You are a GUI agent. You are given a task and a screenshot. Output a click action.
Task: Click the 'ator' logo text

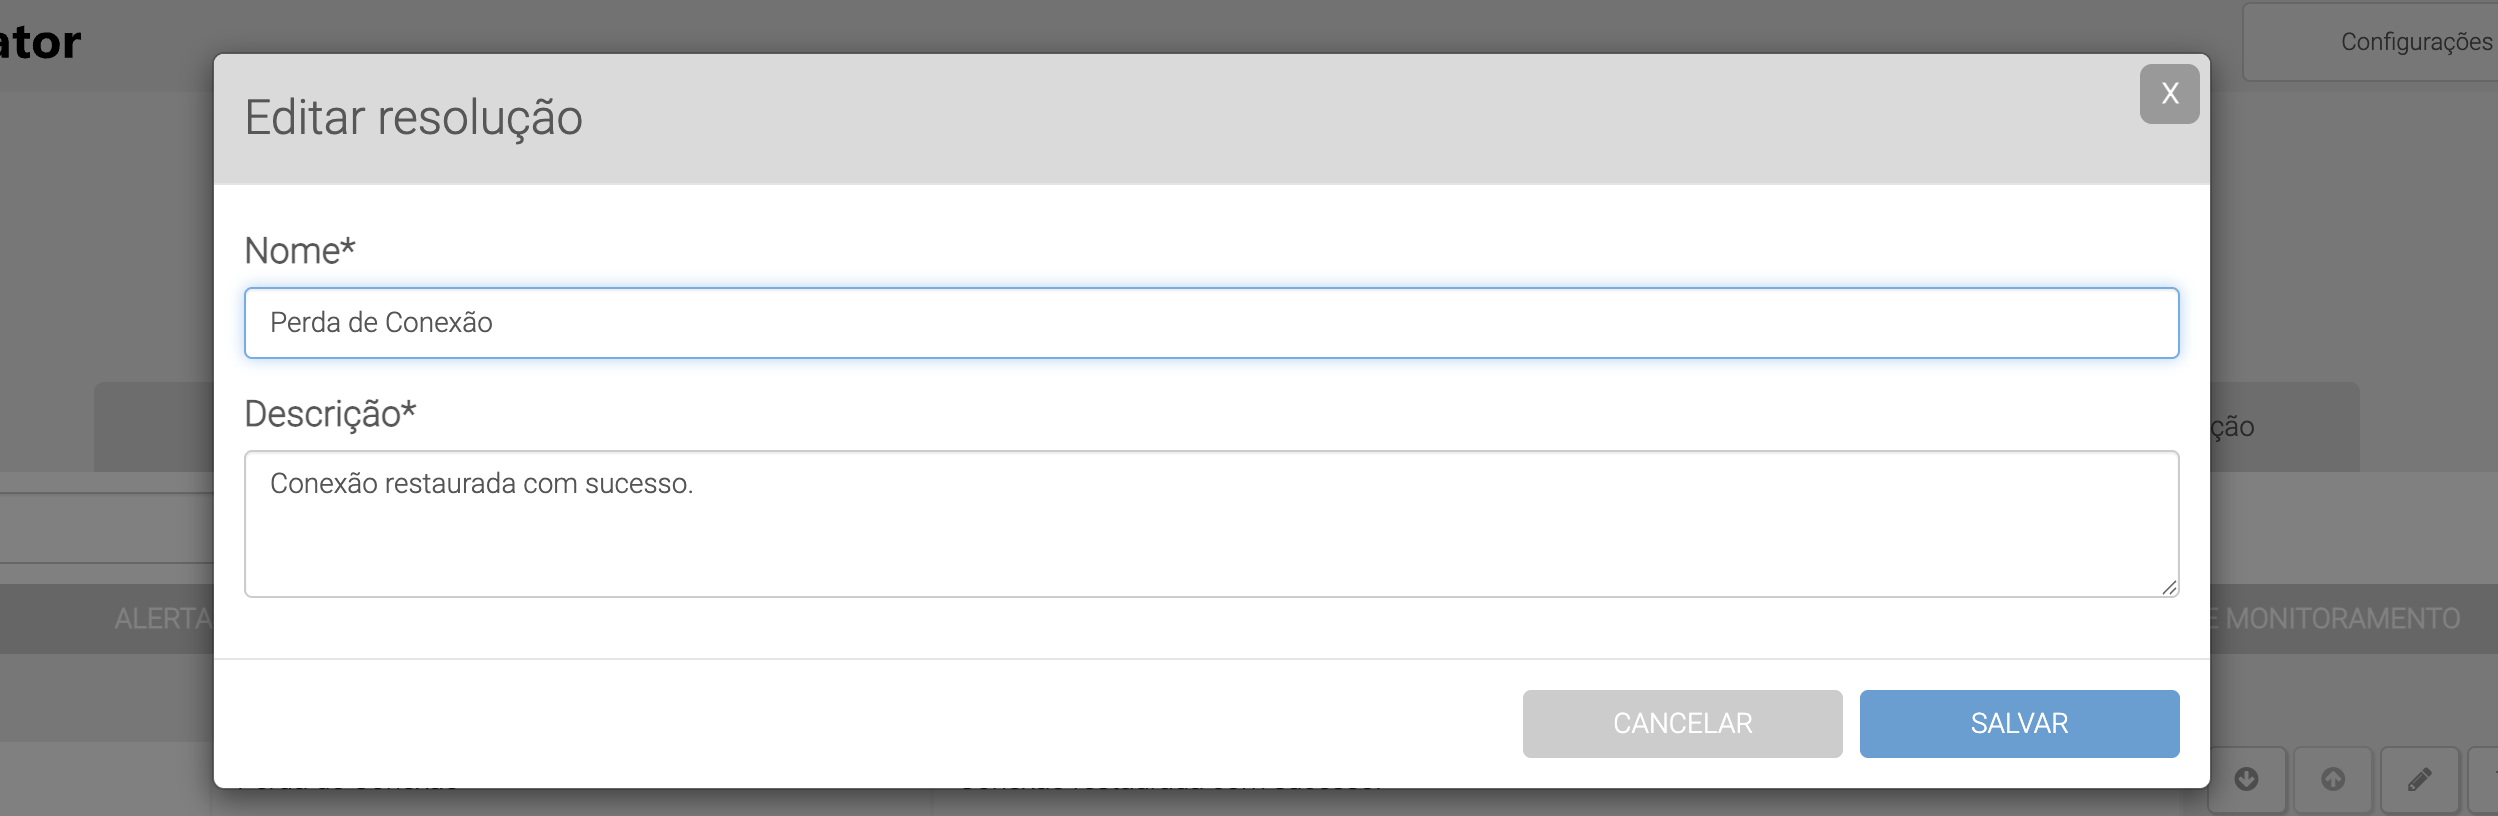click(40, 43)
